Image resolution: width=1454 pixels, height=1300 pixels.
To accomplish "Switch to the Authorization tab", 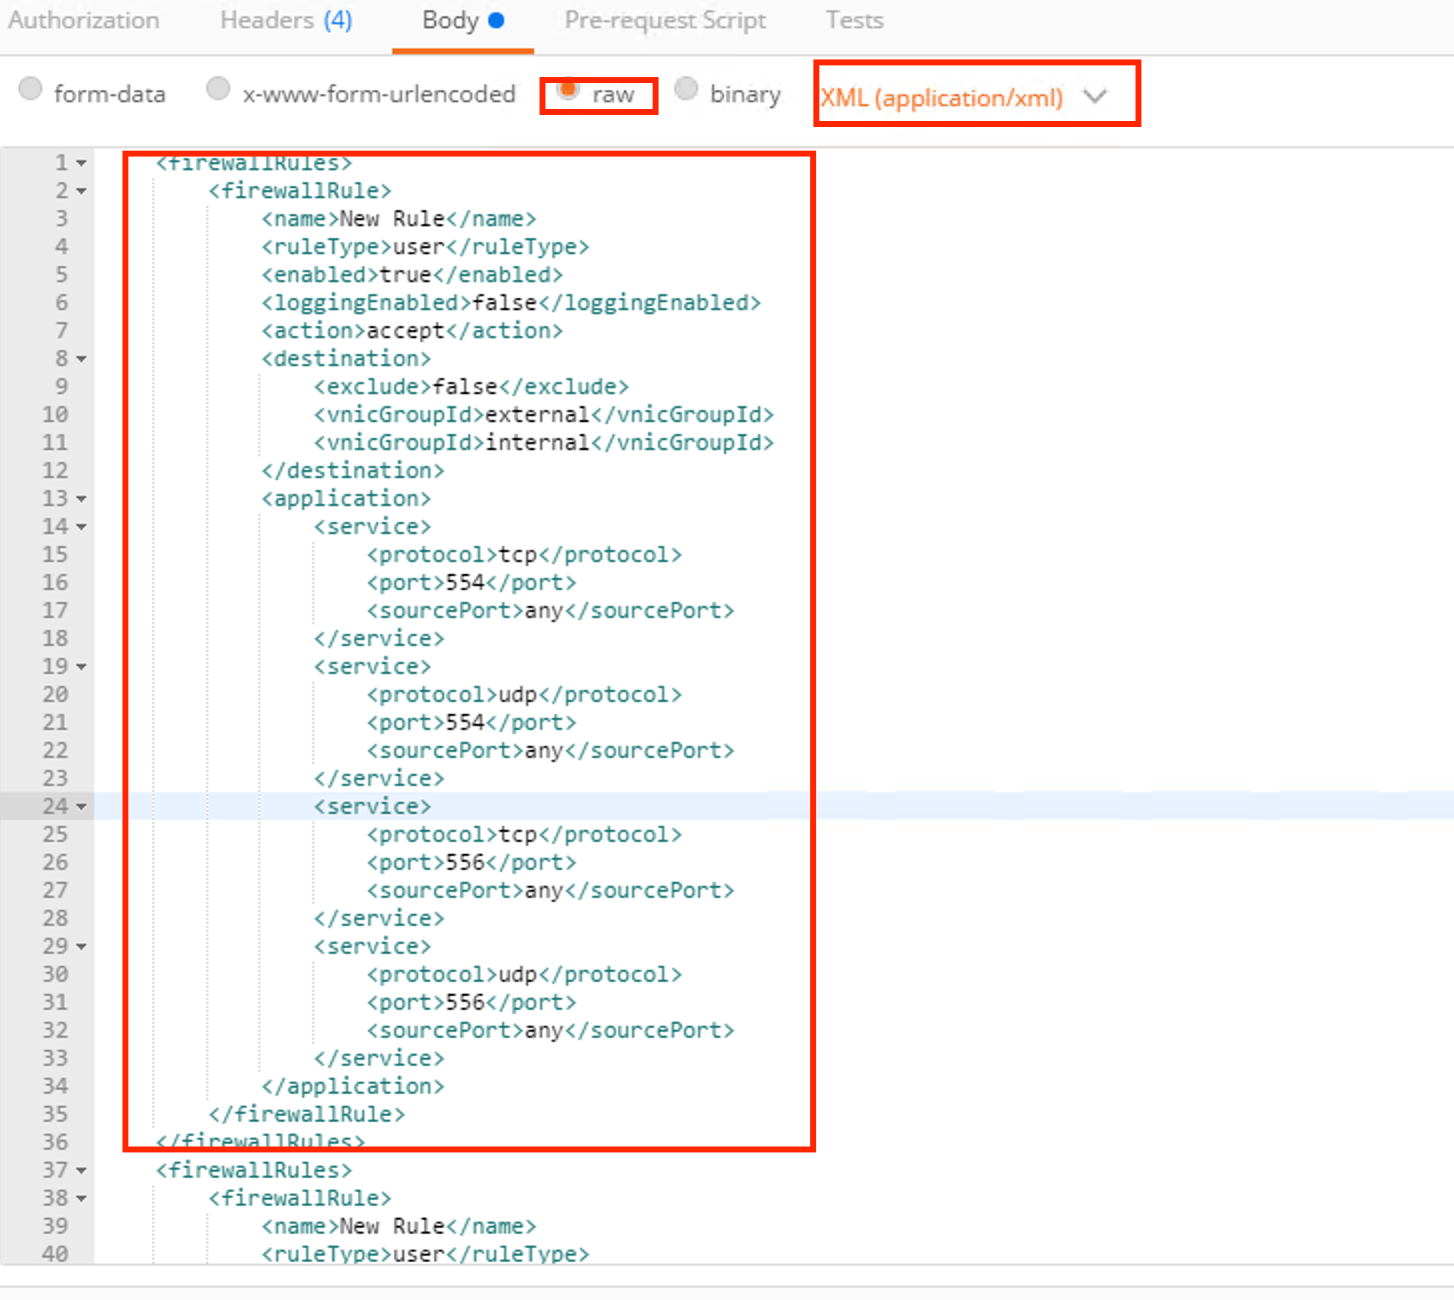I will tap(84, 20).
